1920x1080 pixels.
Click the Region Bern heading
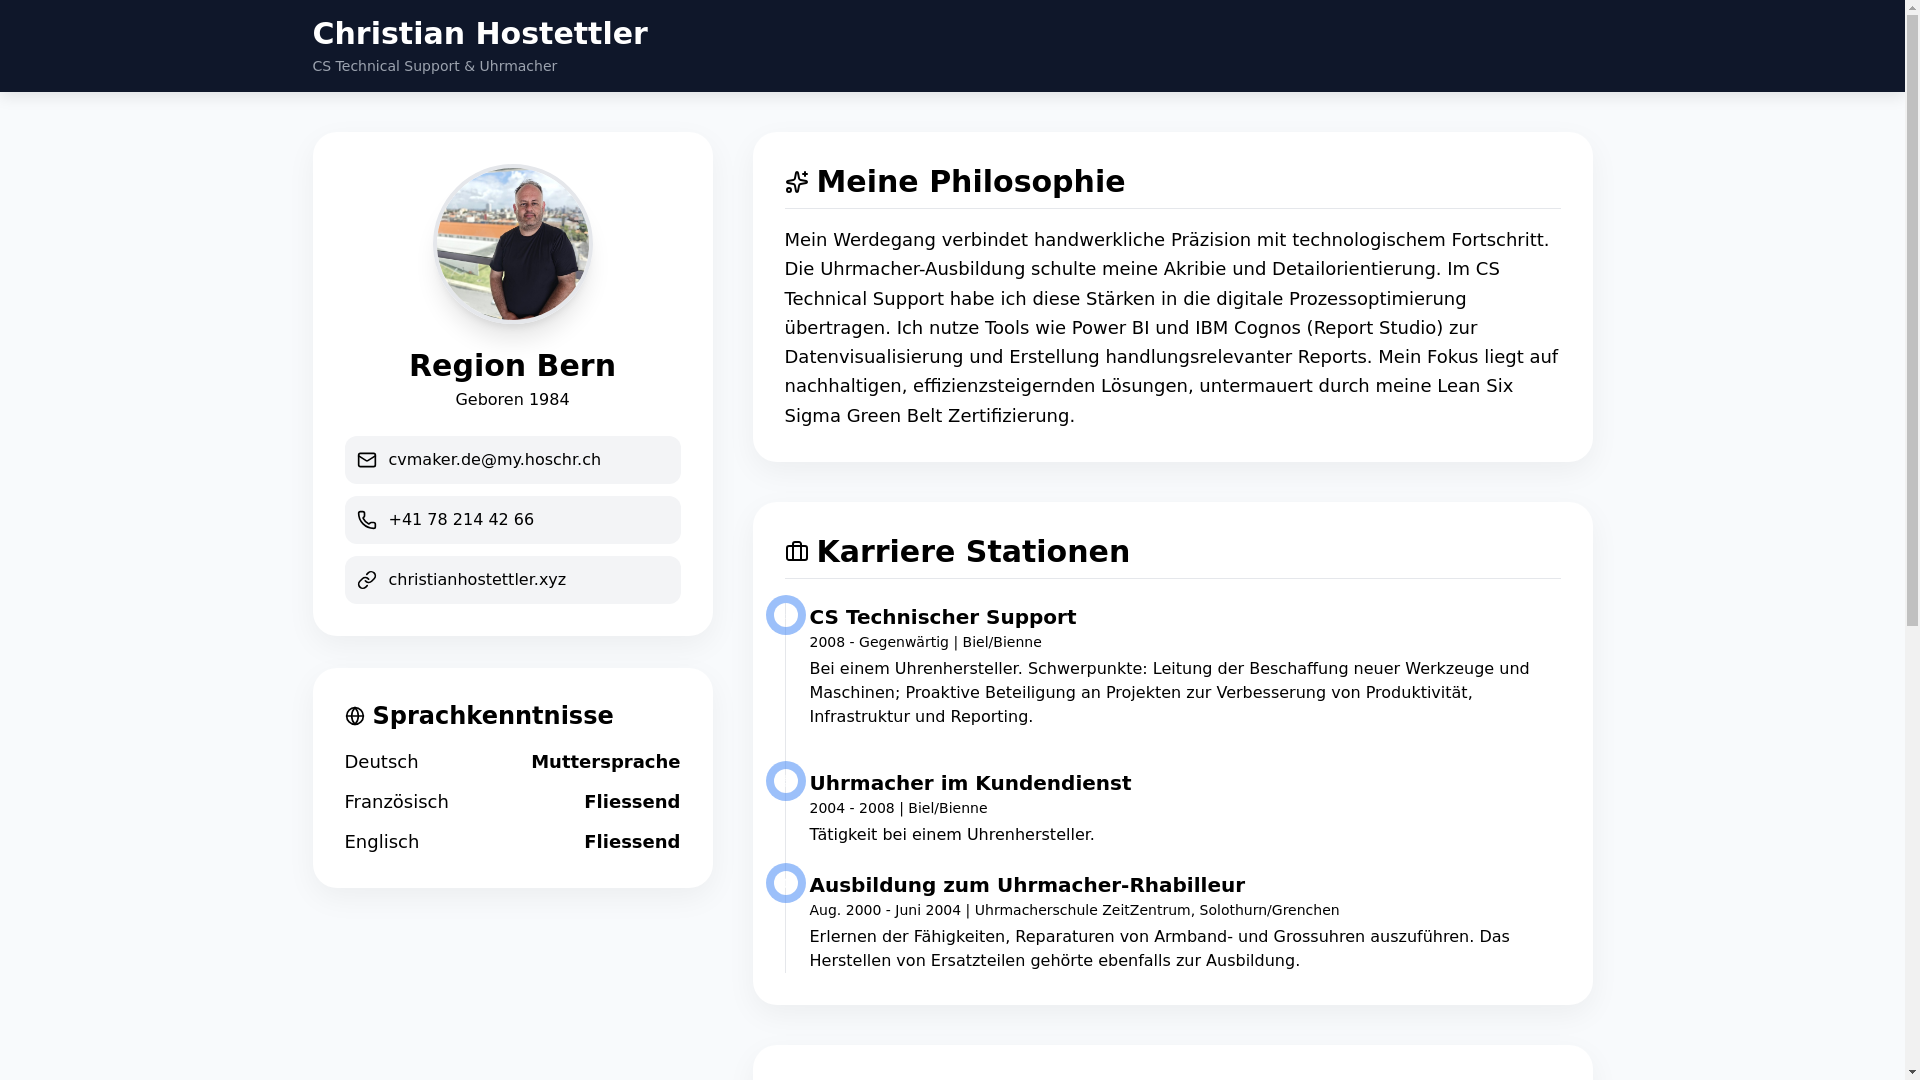512,366
